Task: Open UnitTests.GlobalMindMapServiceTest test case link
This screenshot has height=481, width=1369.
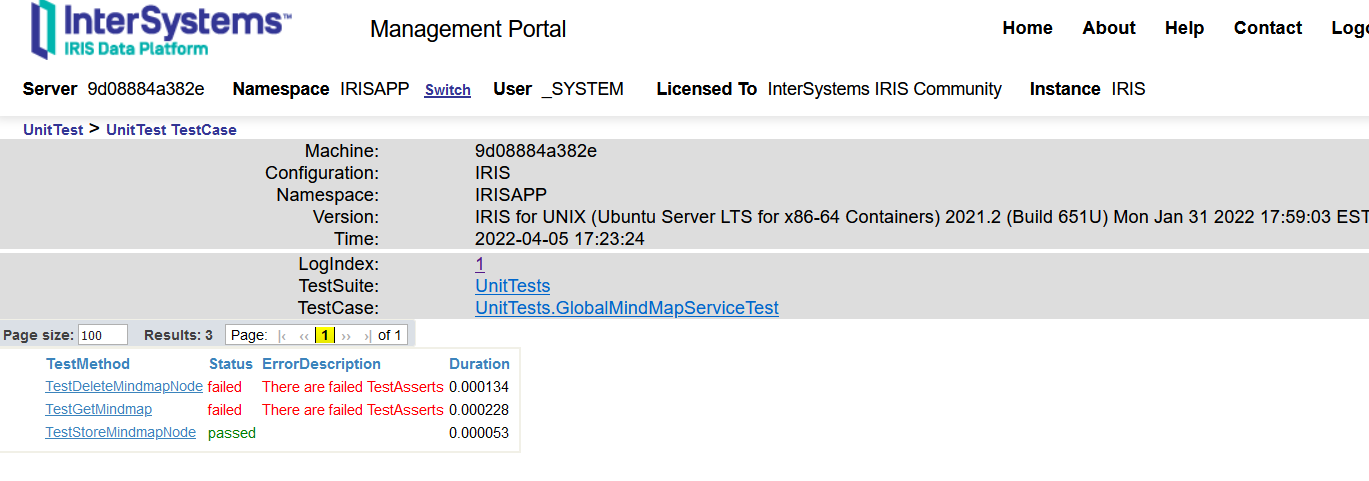Action: (626, 308)
